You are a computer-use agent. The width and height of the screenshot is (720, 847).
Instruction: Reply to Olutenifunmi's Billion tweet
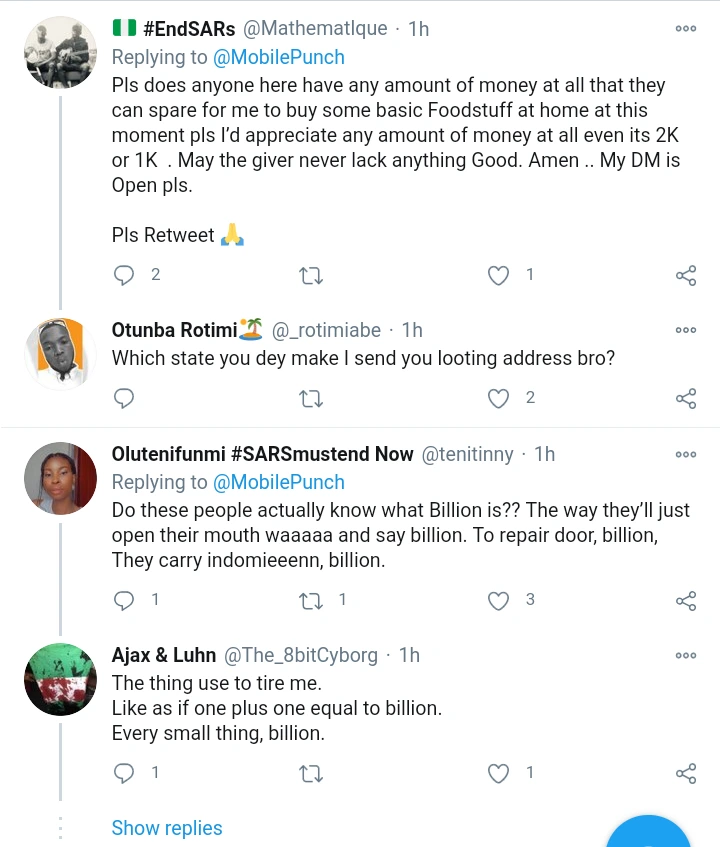(x=124, y=600)
